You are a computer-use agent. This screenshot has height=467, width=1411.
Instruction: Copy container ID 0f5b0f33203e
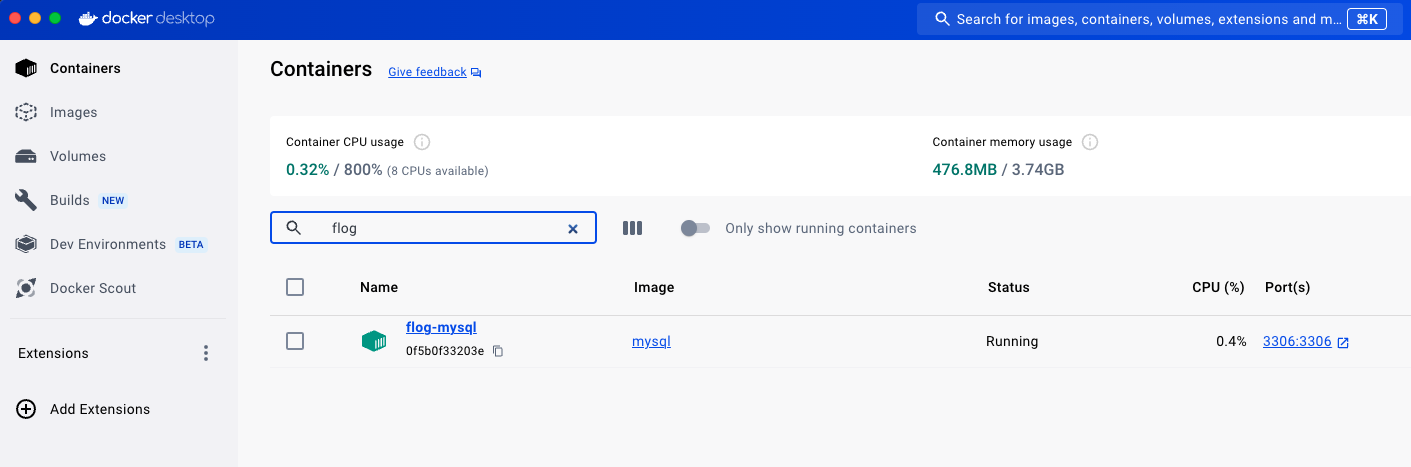tap(498, 351)
